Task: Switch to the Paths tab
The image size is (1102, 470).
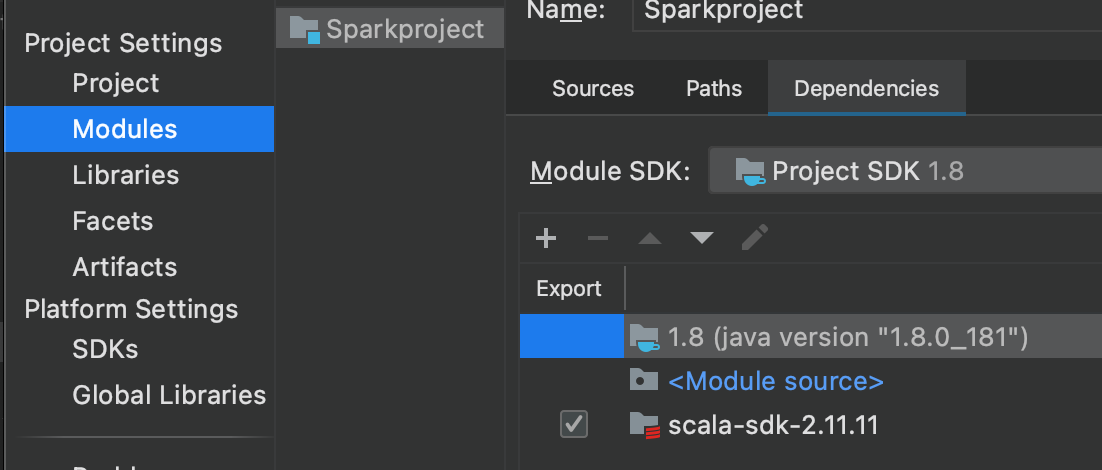Action: 714,89
